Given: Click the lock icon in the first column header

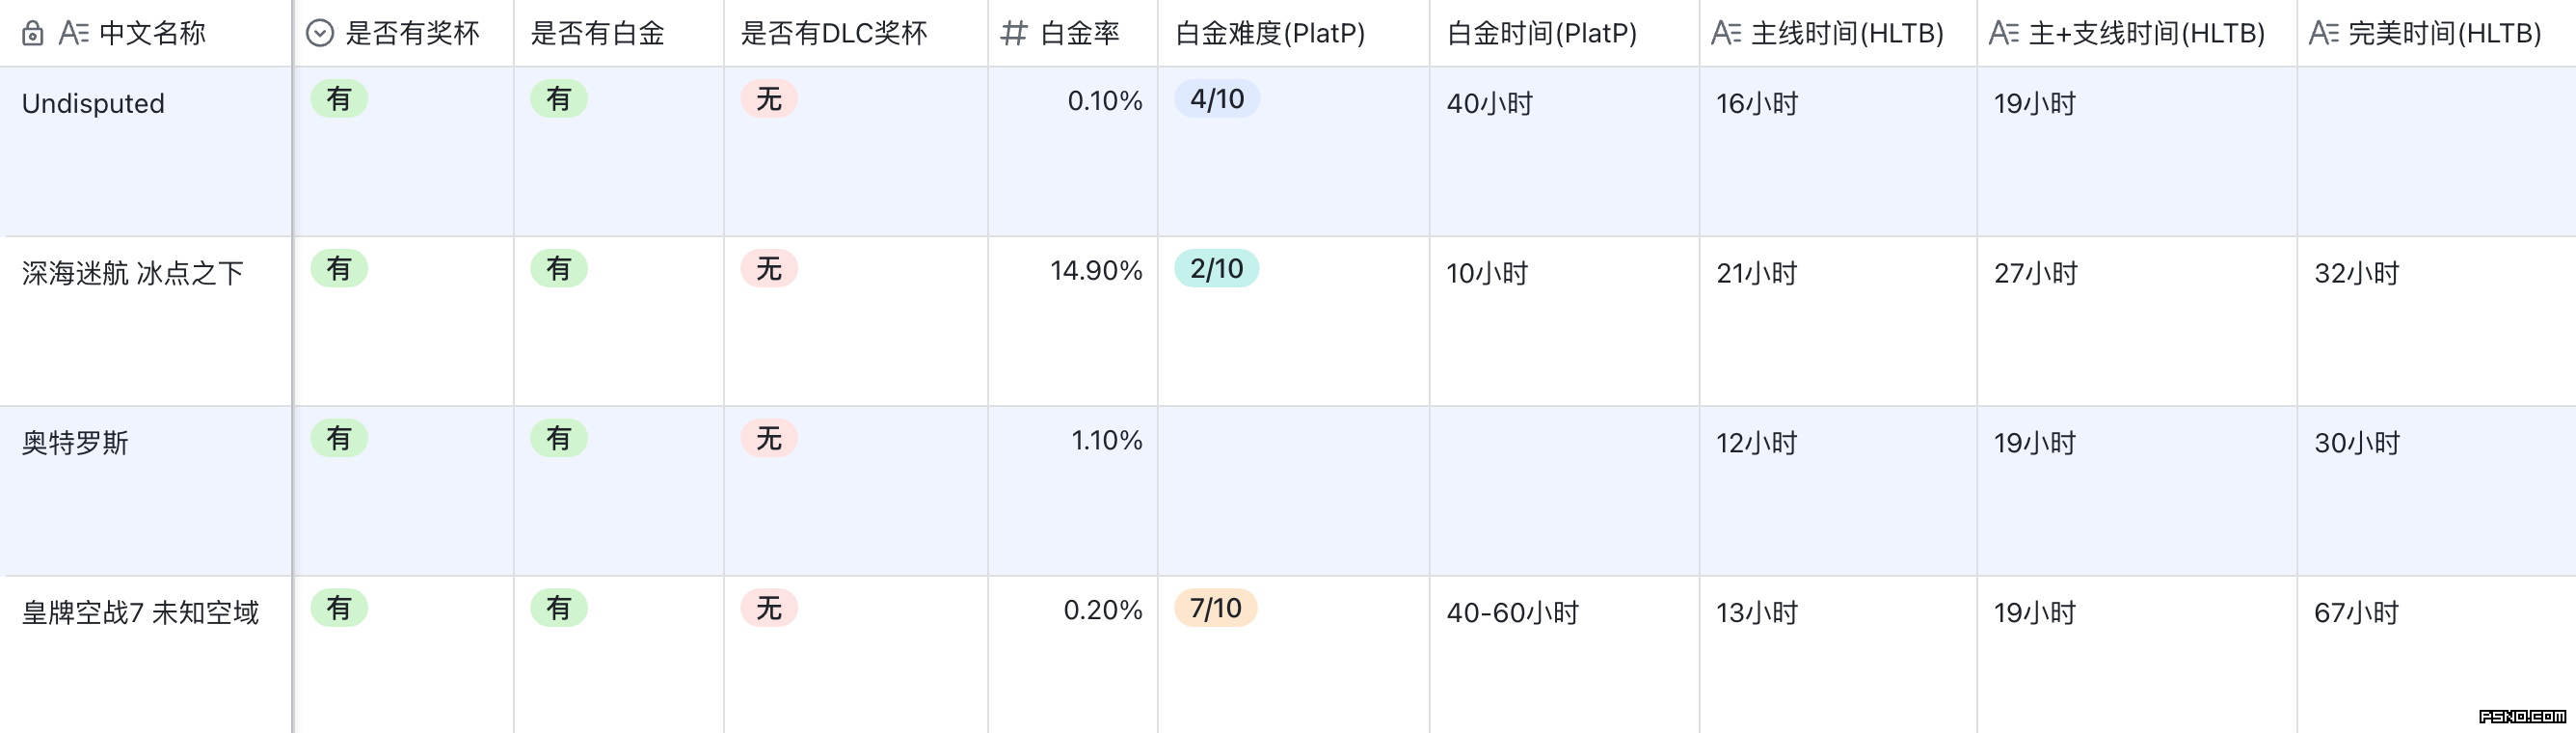Looking at the screenshot, I should tap(32, 34).
